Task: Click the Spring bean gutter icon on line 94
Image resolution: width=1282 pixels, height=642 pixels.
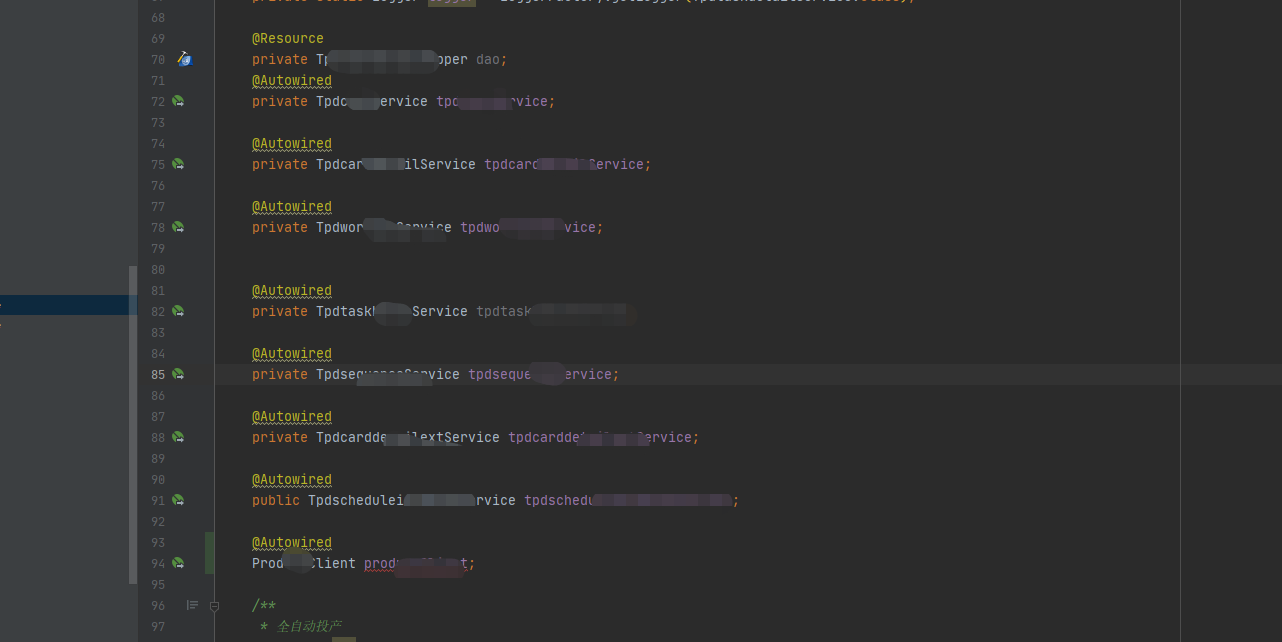Action: (x=178, y=563)
